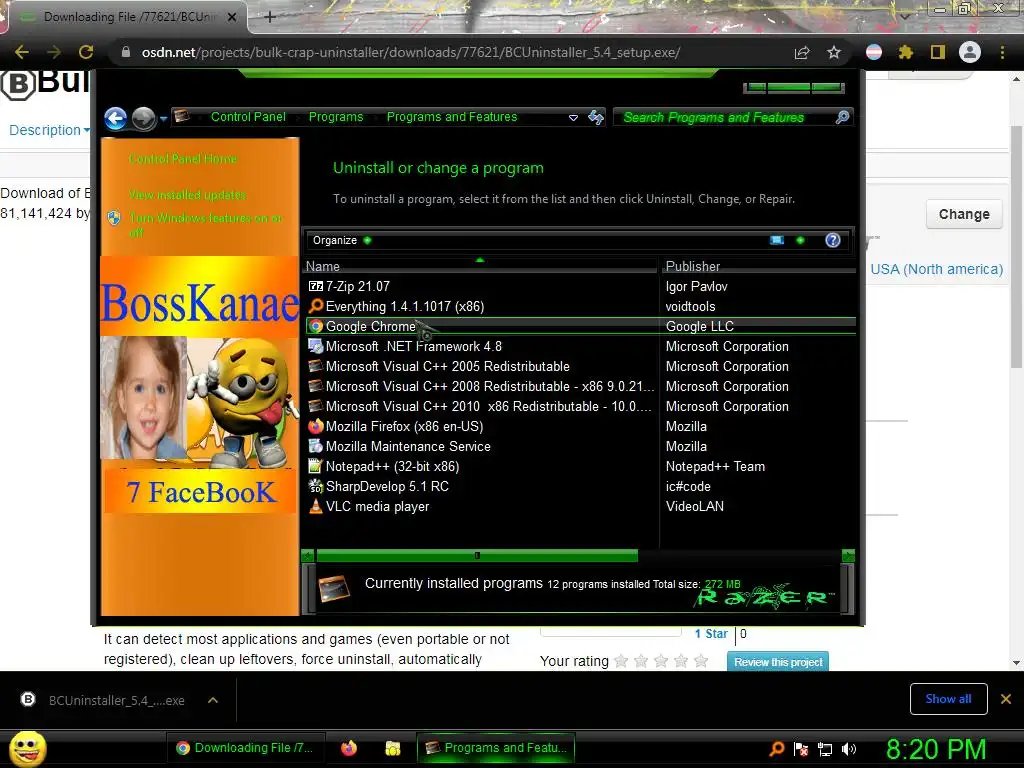
Task: Share this page from the address bar
Action: click(802, 52)
